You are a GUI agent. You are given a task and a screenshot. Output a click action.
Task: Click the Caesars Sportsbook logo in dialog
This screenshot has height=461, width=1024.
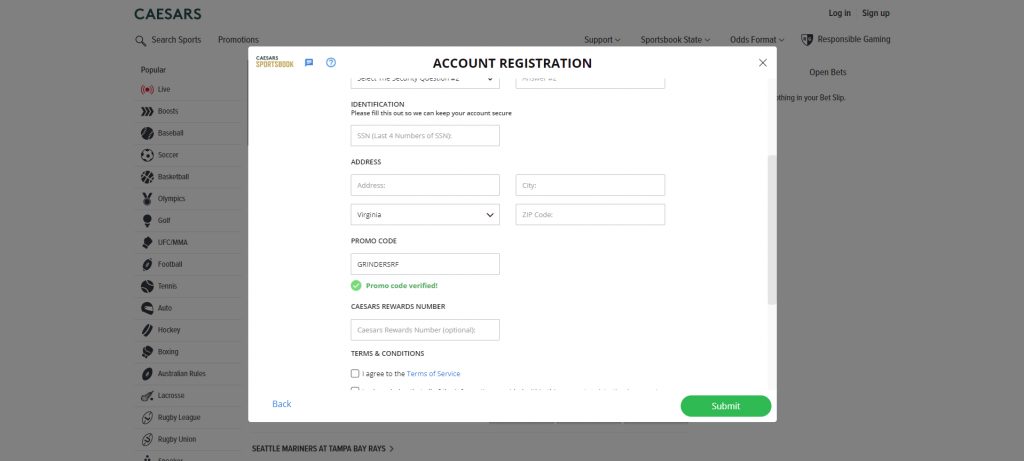click(x=275, y=62)
